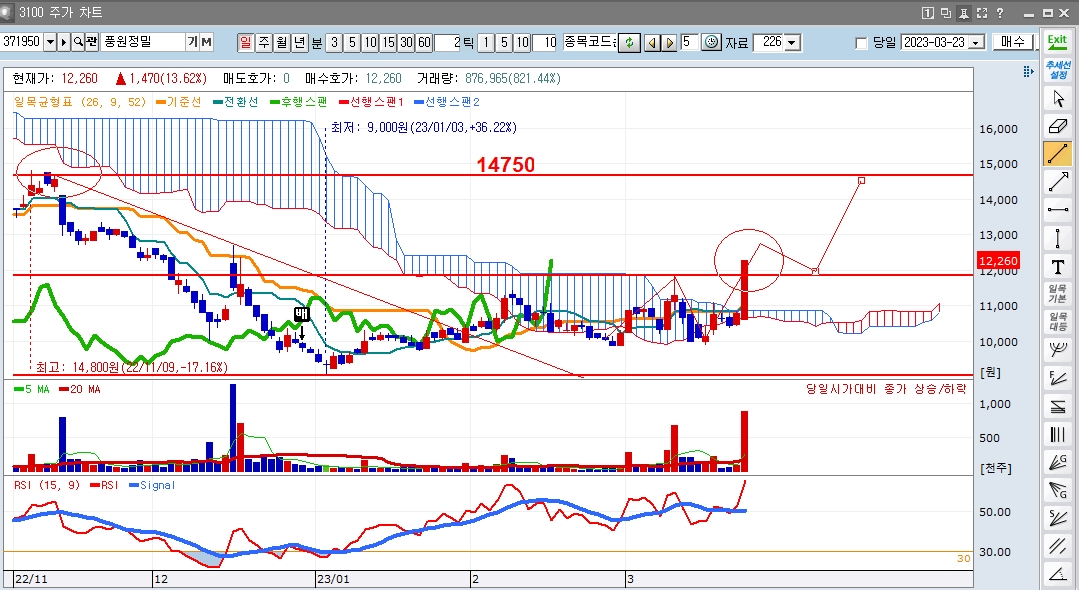Viewport: 1079px width, 590px height.
Task: Click the stock search magnifier icon
Action: coord(77,42)
